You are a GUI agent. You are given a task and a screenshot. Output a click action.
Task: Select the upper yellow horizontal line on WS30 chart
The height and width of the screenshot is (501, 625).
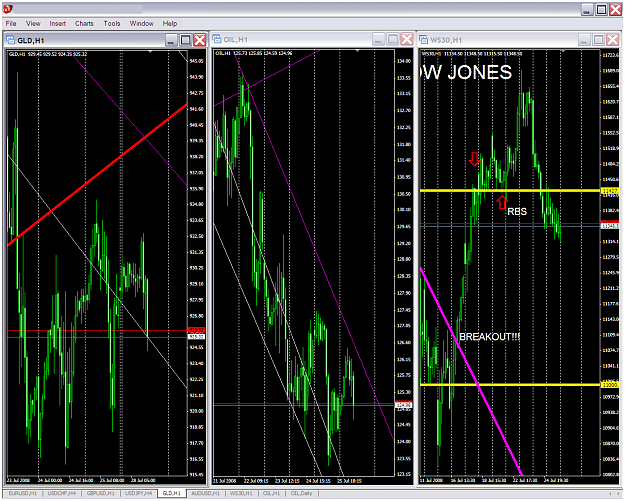(510, 191)
